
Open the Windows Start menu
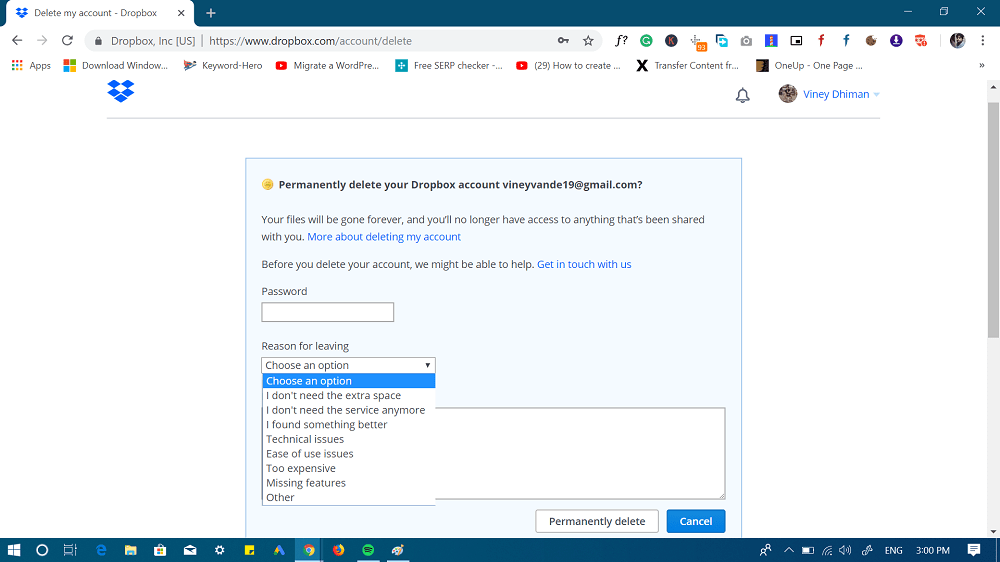click(x=13, y=550)
